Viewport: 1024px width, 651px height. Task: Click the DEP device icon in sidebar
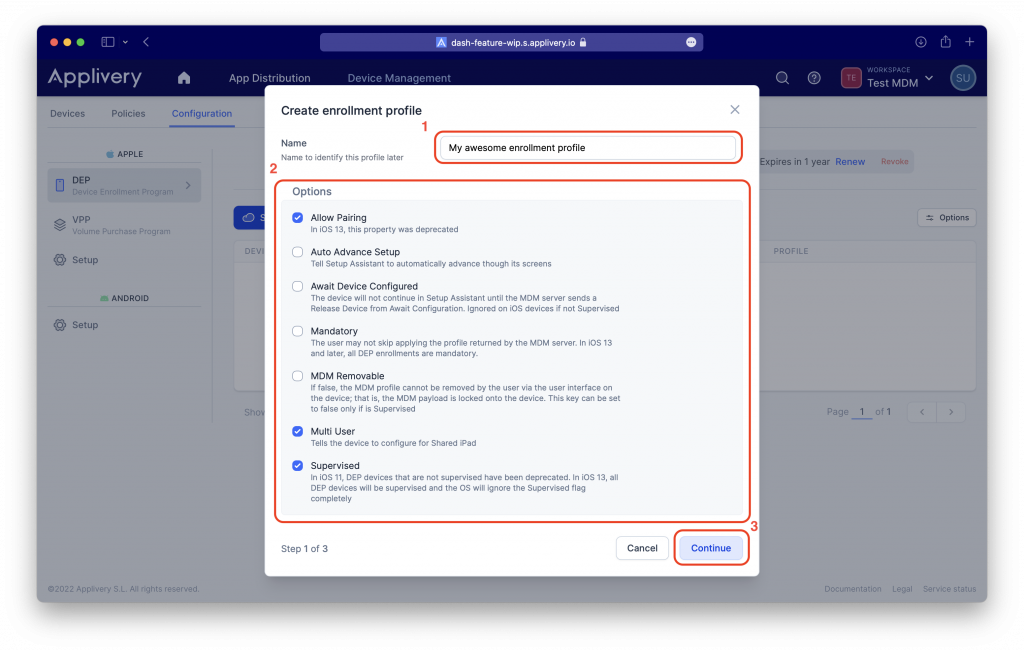tap(60, 185)
